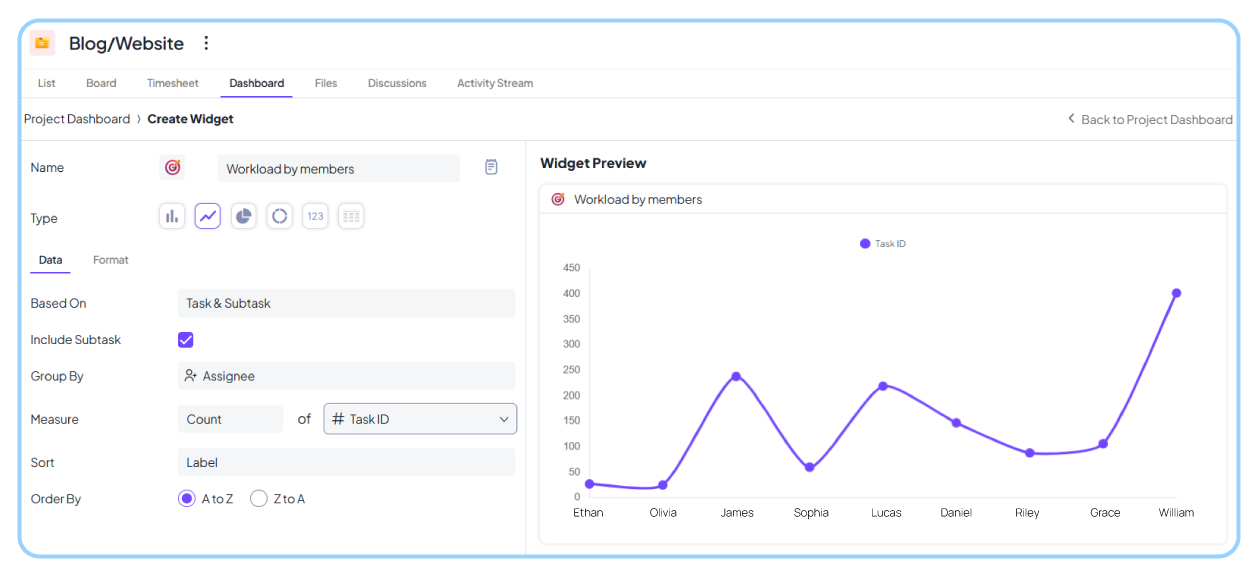Select the bar chart widget type
This screenshot has width=1258, height=577.
[x=172, y=216]
